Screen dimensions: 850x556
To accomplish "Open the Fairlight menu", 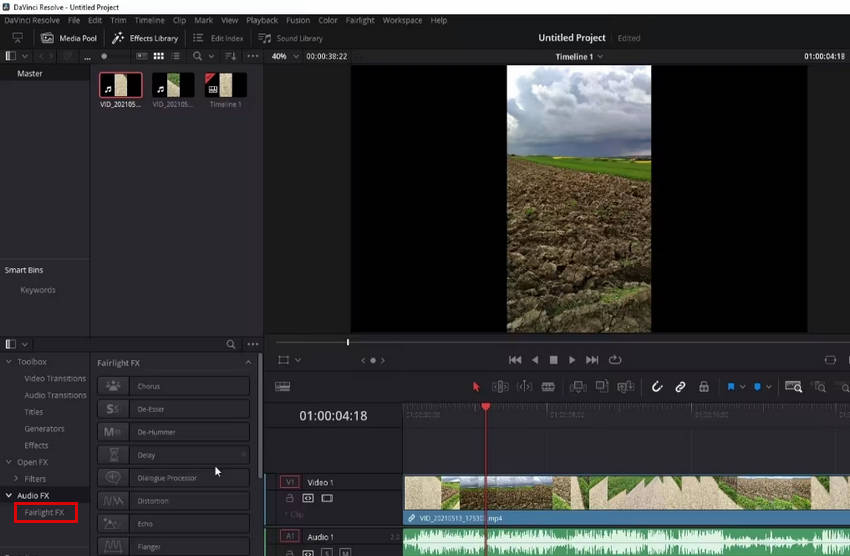I will point(360,20).
